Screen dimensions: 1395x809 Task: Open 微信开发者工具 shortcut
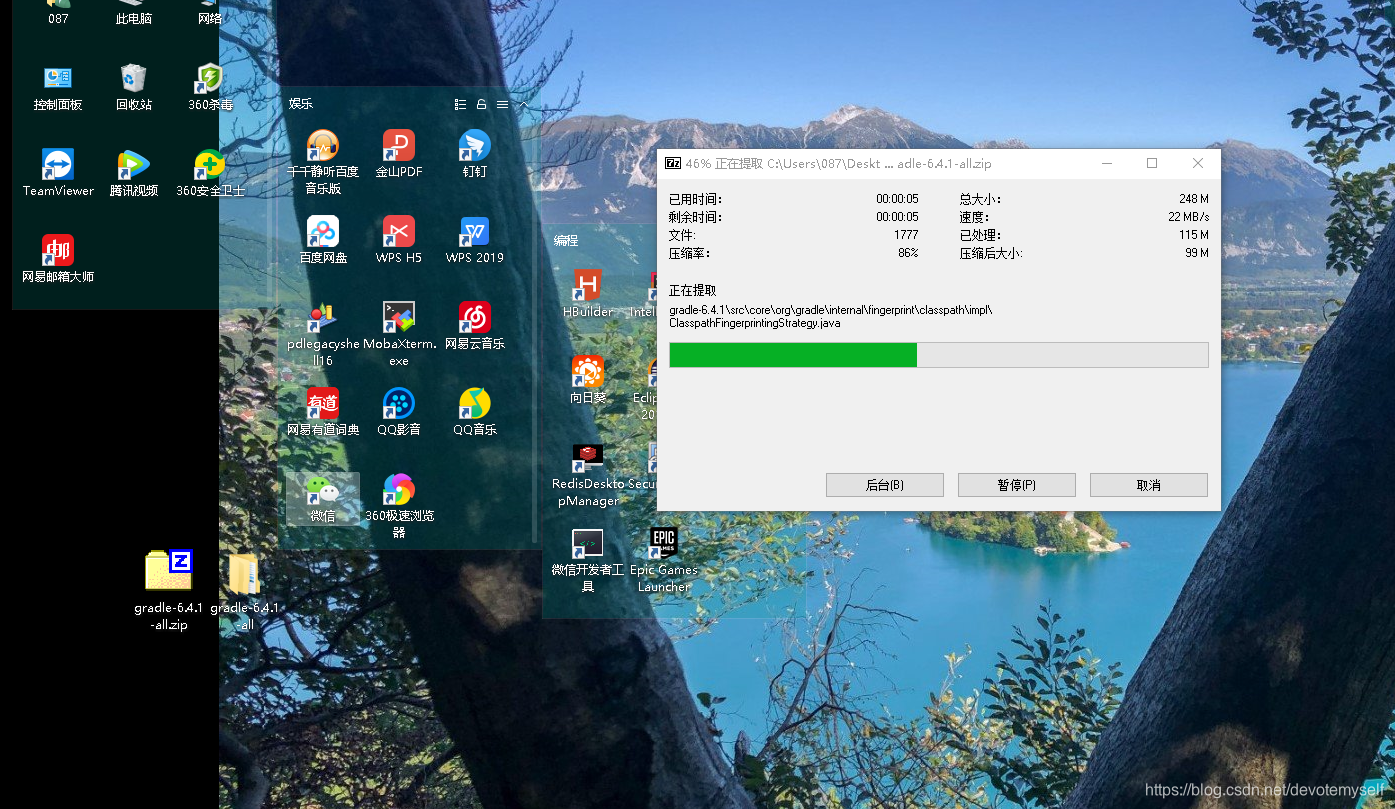coord(588,560)
